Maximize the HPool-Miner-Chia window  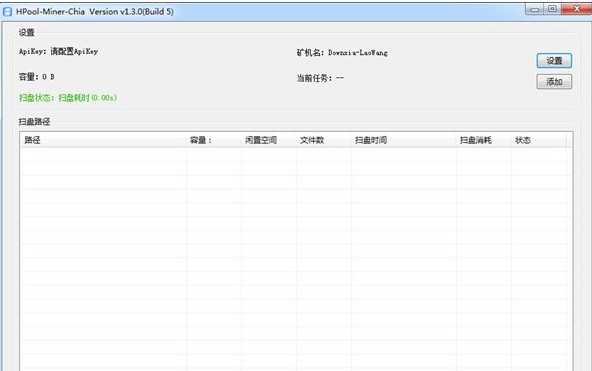(x=552, y=9)
